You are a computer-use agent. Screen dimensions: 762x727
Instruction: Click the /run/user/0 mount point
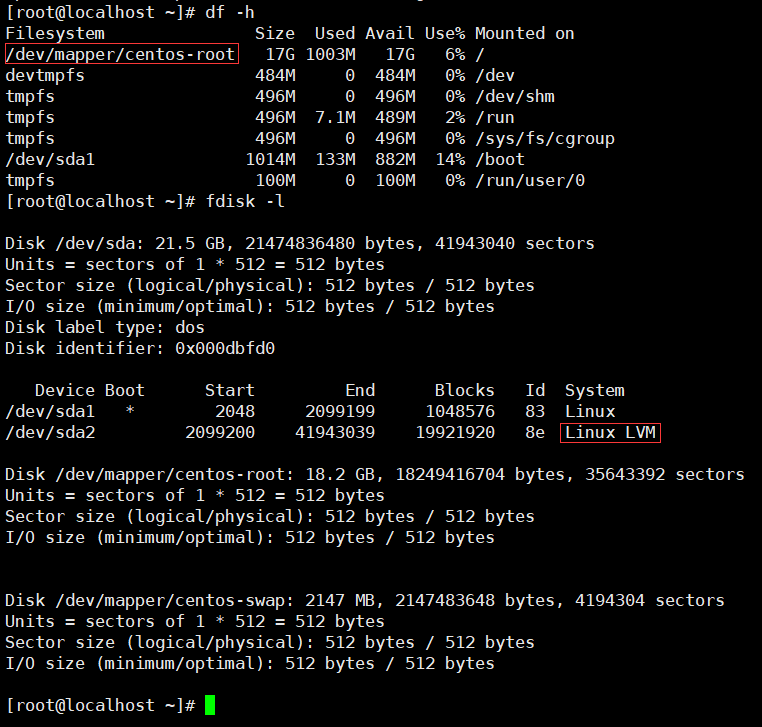[x=530, y=181]
